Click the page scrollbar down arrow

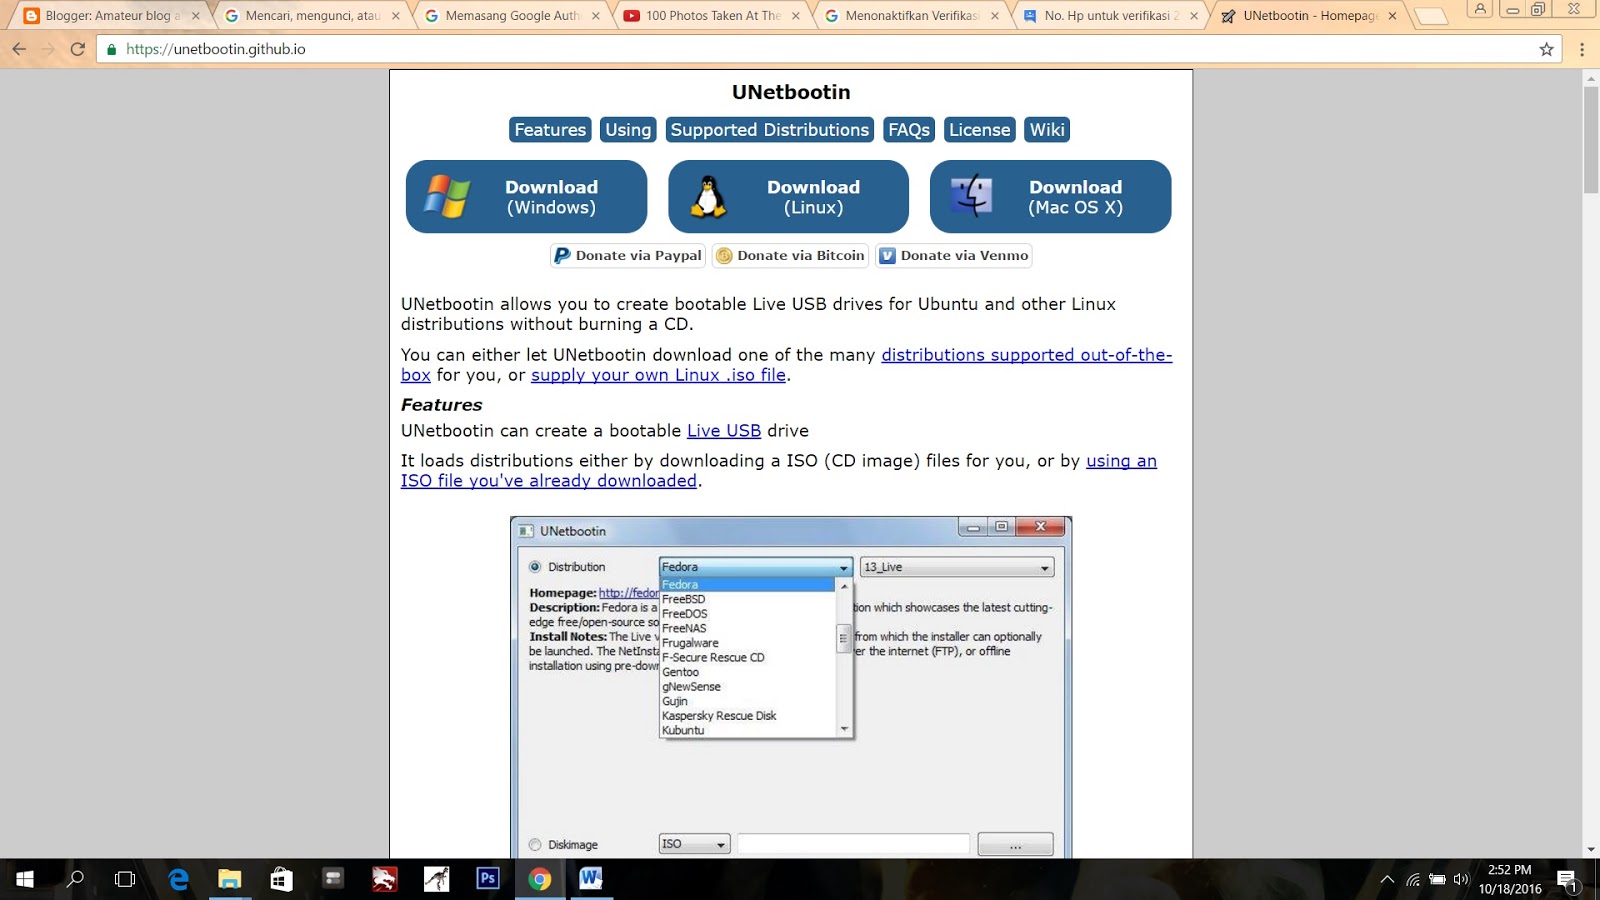click(x=1591, y=850)
